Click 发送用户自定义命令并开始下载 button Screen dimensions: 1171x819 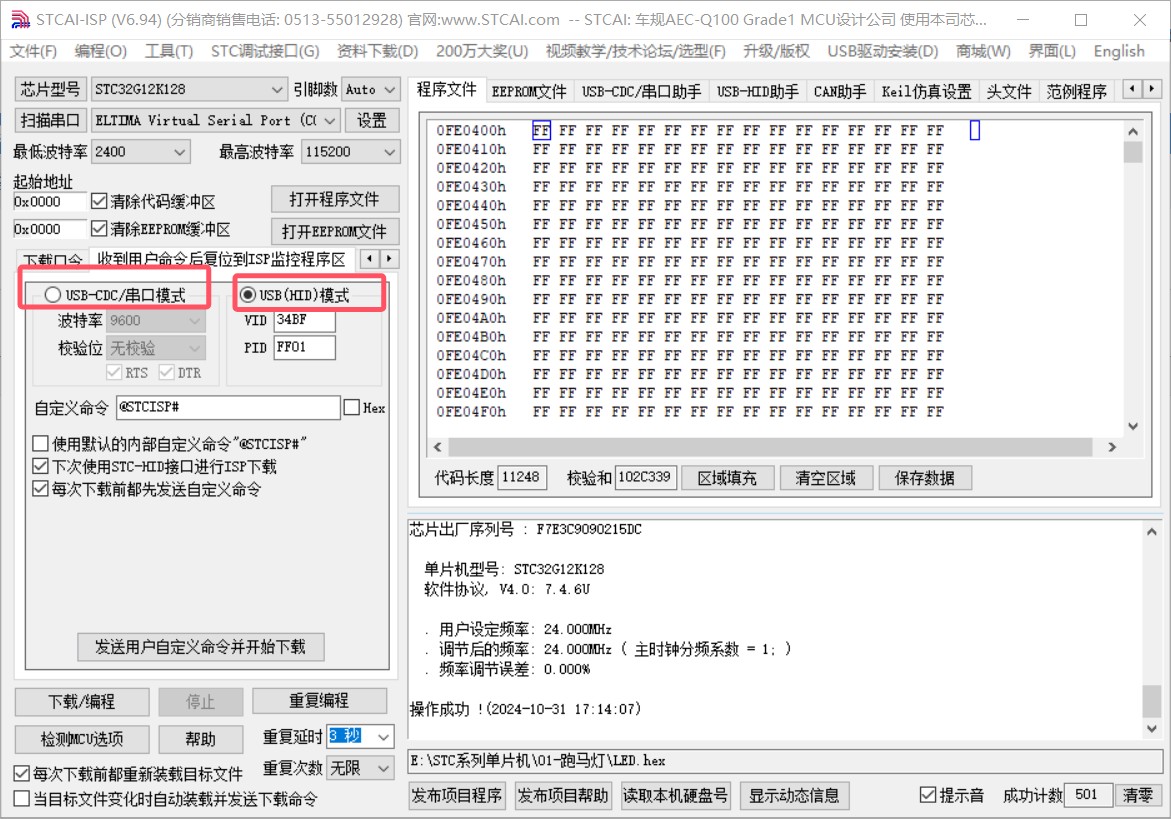200,647
